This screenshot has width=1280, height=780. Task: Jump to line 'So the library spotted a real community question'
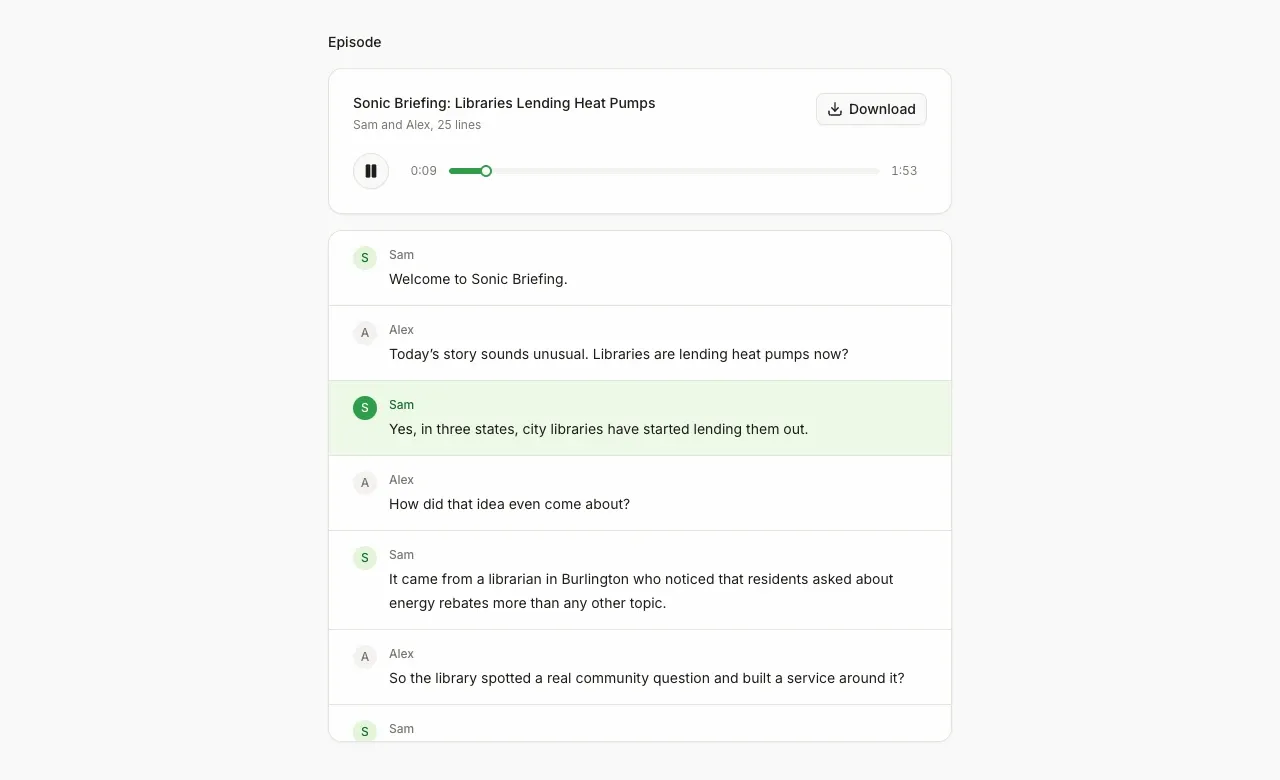pos(640,667)
